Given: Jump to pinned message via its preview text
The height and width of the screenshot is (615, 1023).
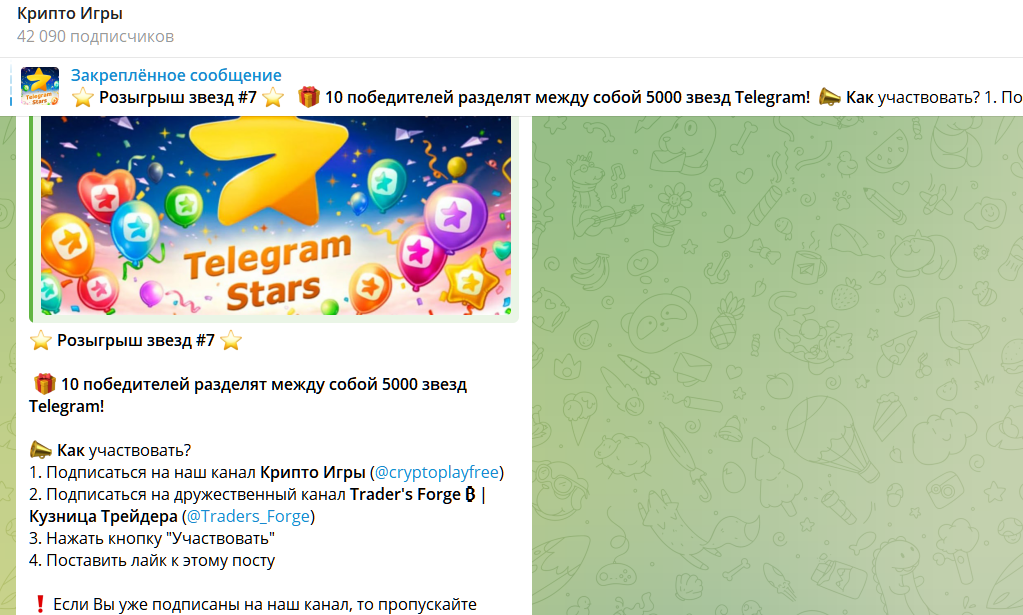Looking at the screenshot, I should coord(547,97).
